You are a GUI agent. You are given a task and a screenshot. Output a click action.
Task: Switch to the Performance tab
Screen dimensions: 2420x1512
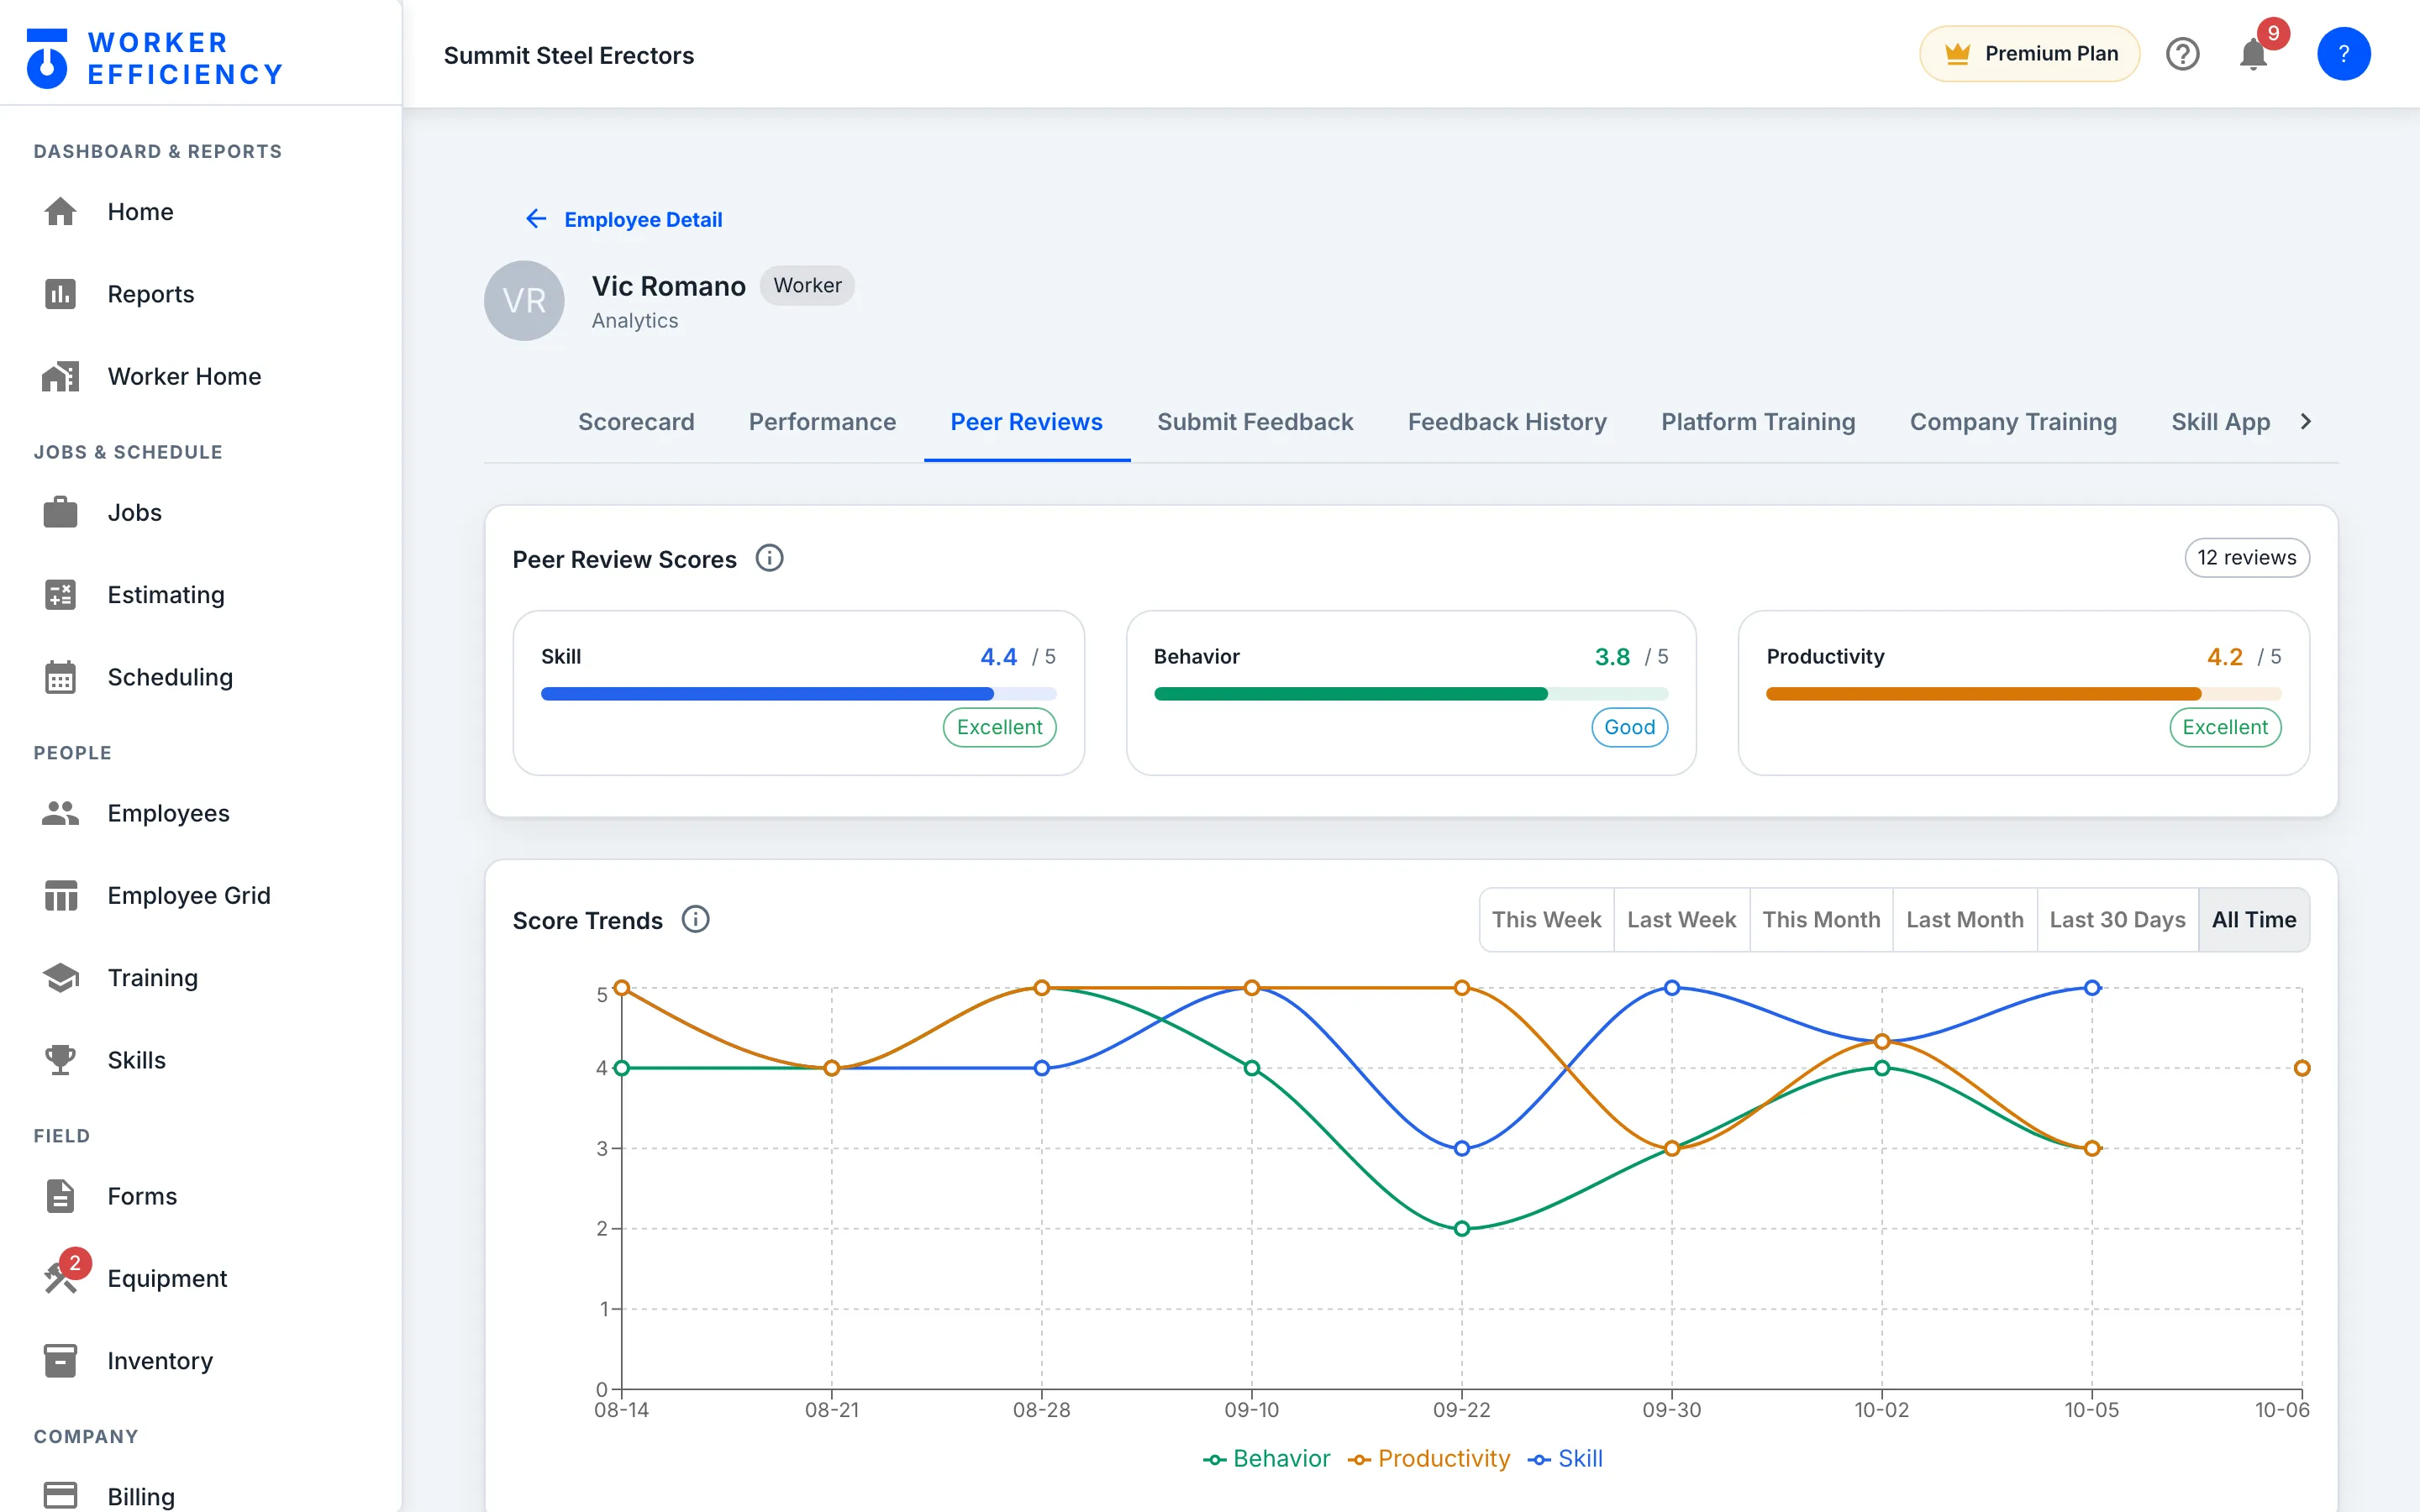[x=822, y=422]
